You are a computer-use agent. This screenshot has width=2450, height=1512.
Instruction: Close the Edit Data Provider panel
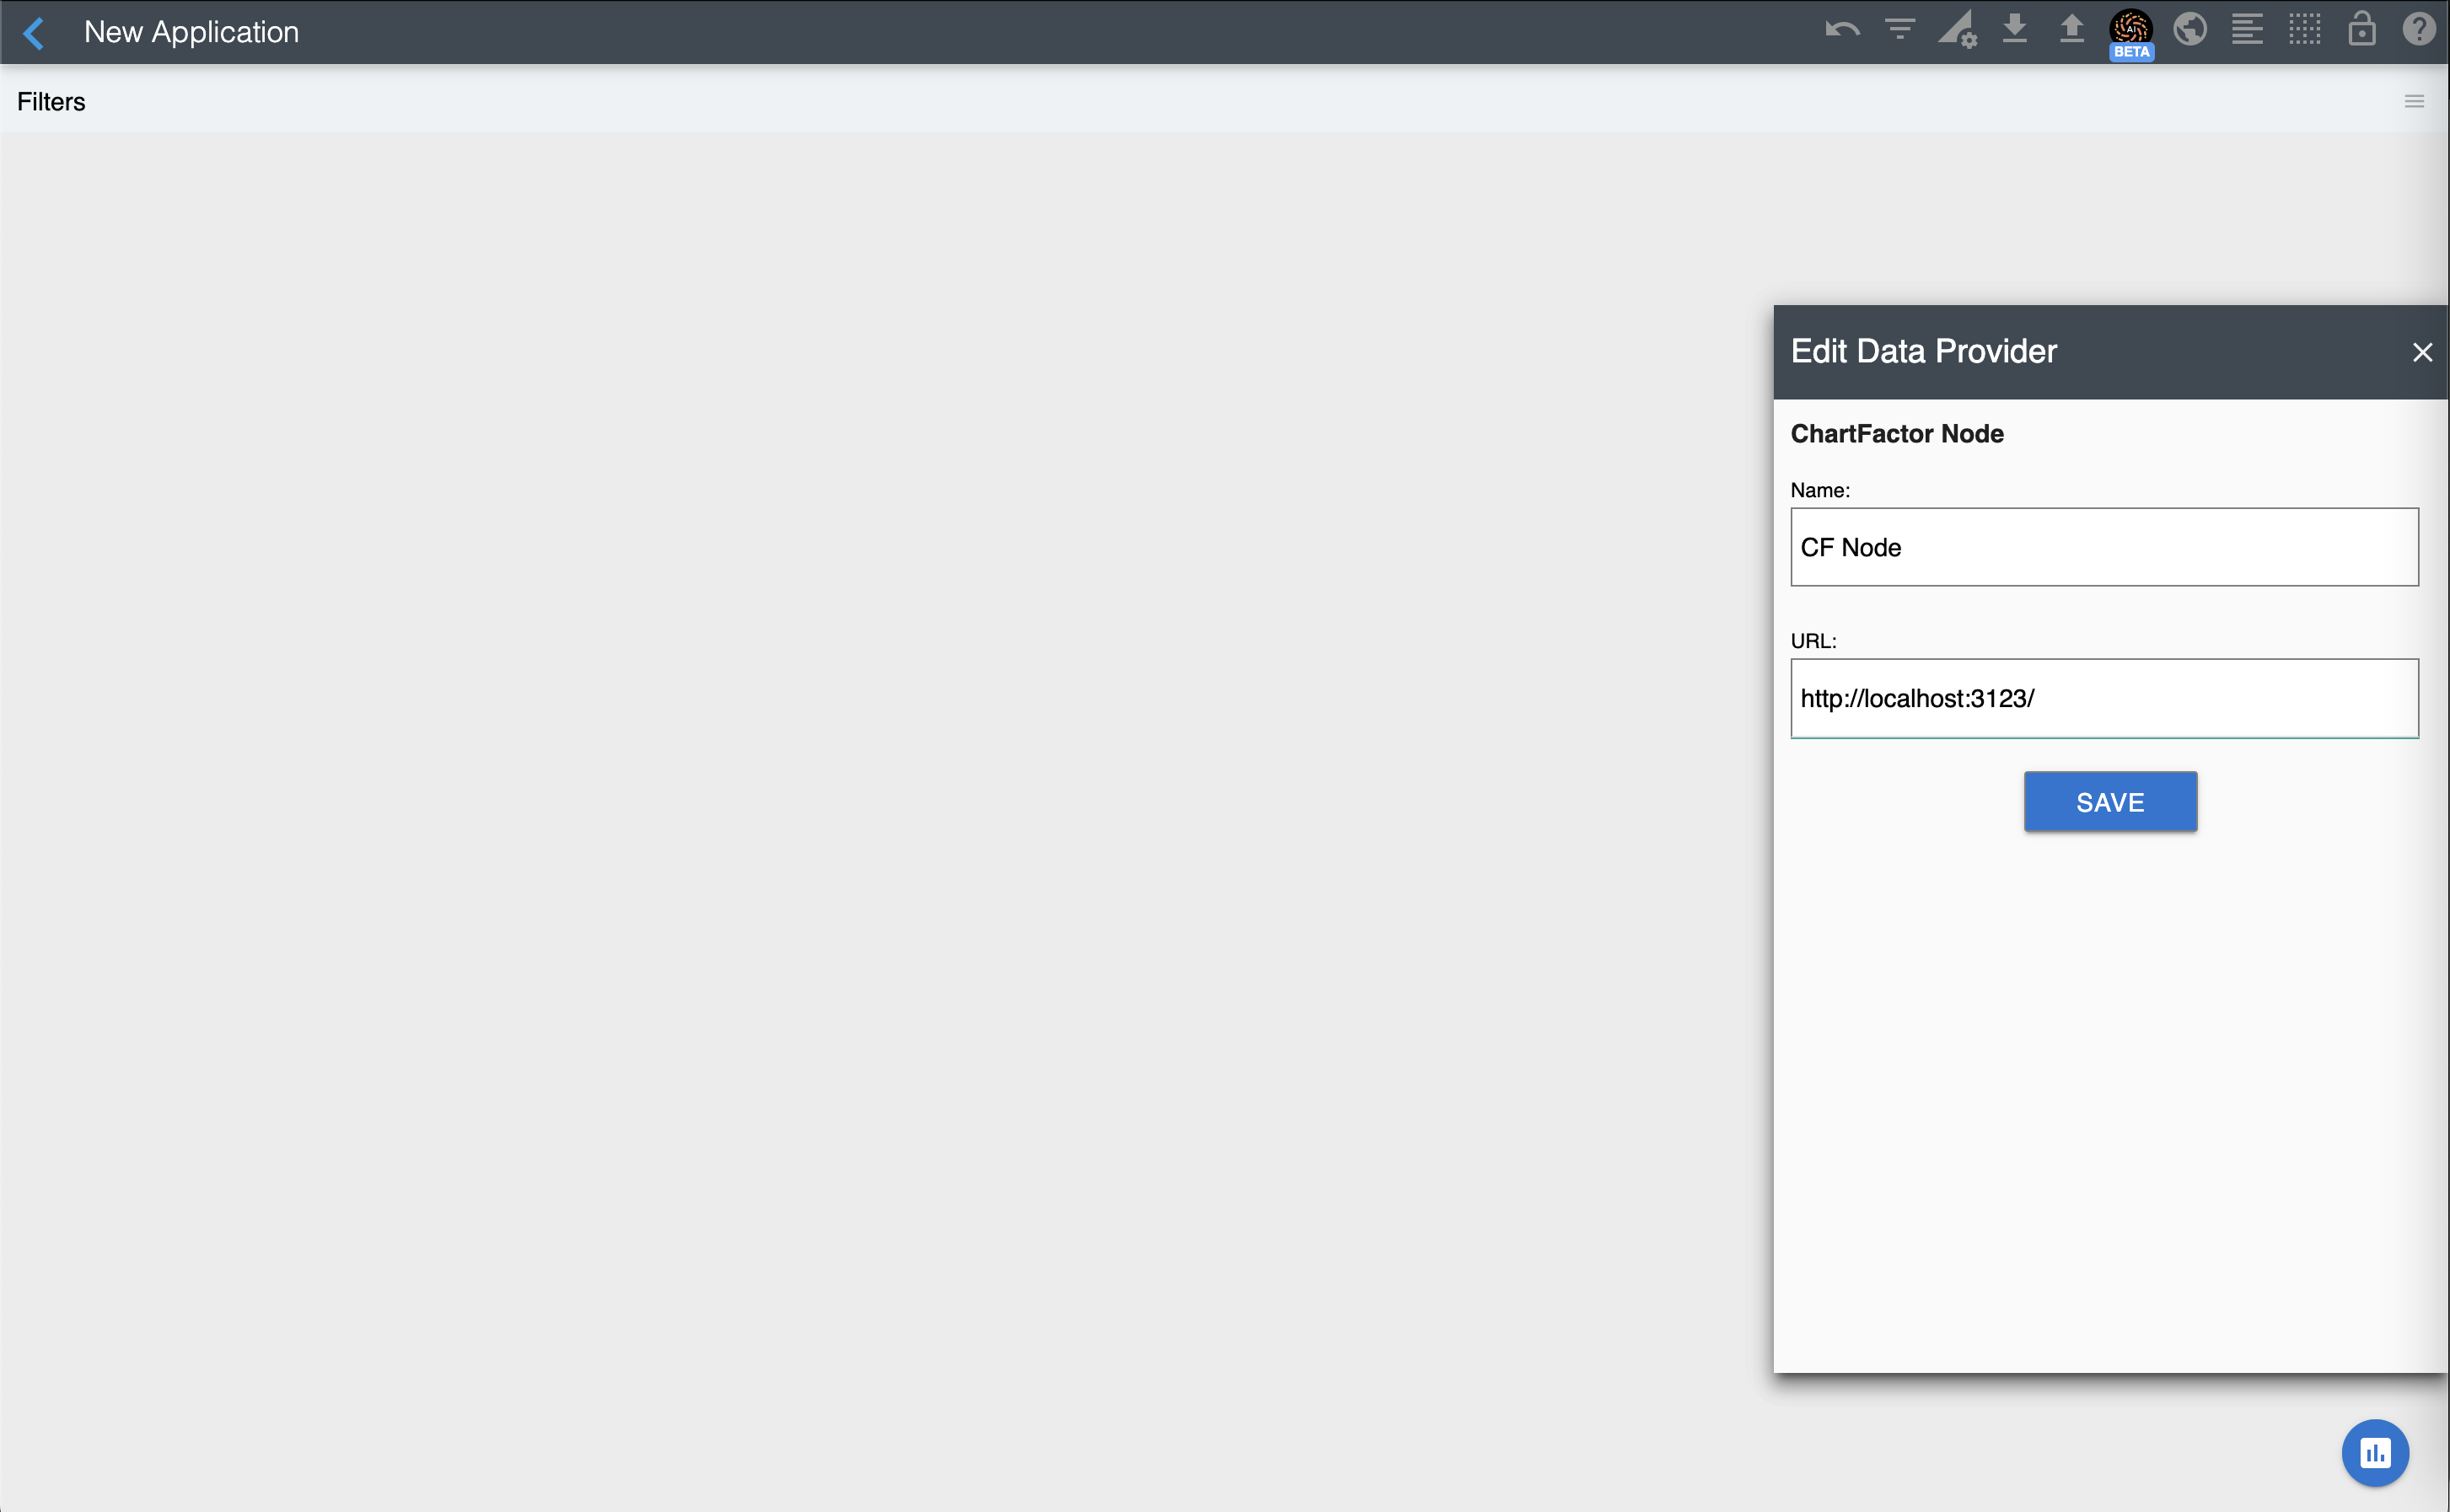pos(2422,352)
